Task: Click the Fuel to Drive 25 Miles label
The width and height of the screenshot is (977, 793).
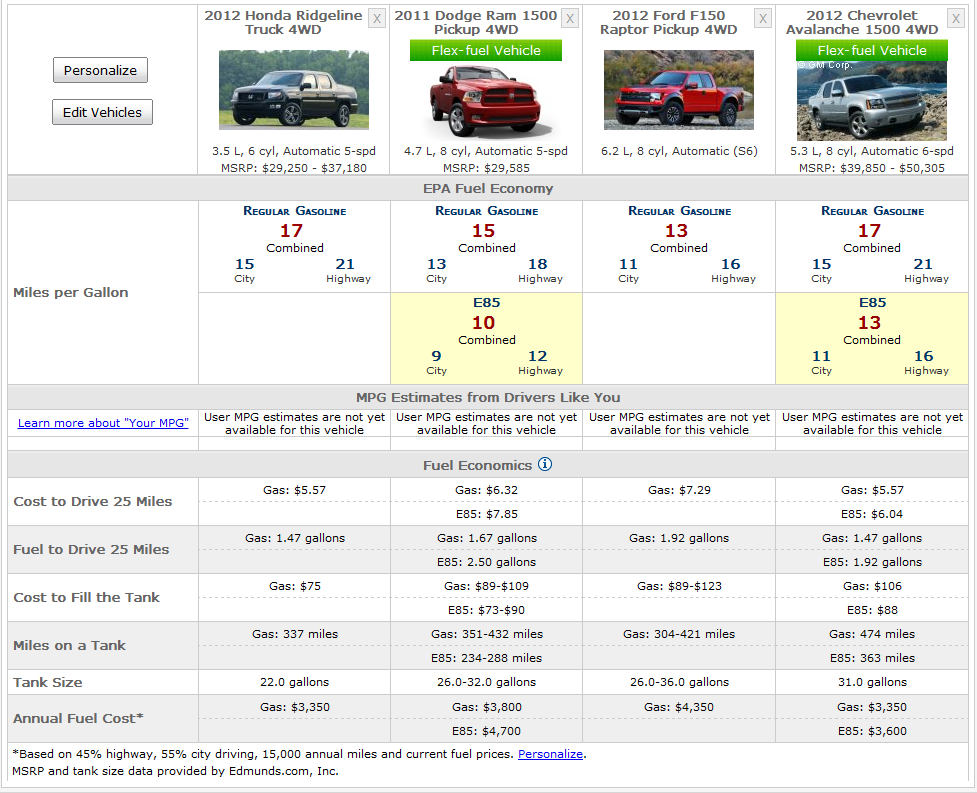Action: point(91,549)
